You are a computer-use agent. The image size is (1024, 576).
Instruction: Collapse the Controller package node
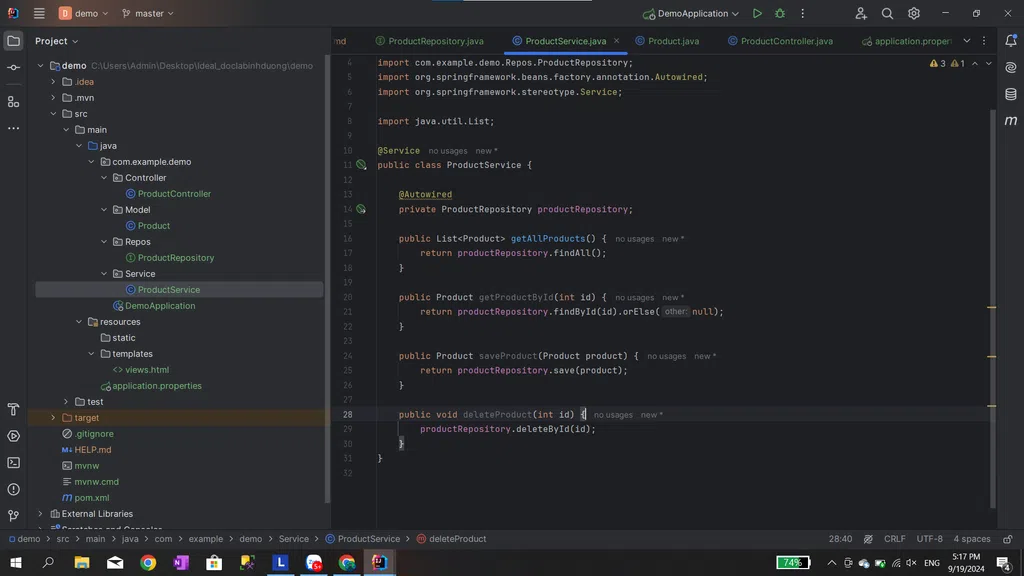[104, 178]
